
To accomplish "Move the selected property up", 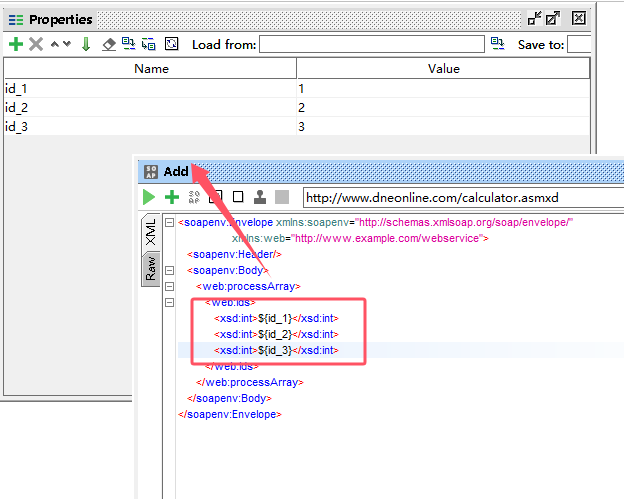I will click(55, 44).
